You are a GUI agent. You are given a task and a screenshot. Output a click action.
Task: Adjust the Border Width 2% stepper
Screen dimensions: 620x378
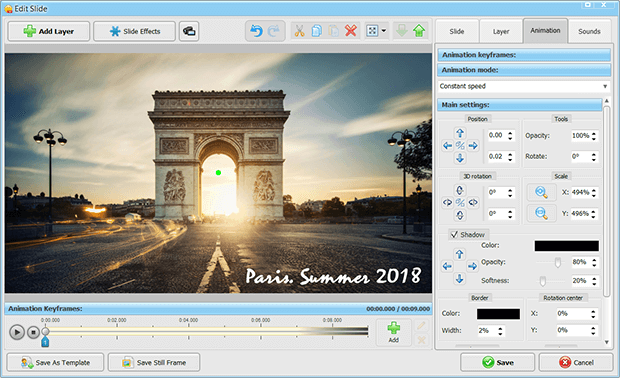coord(500,331)
